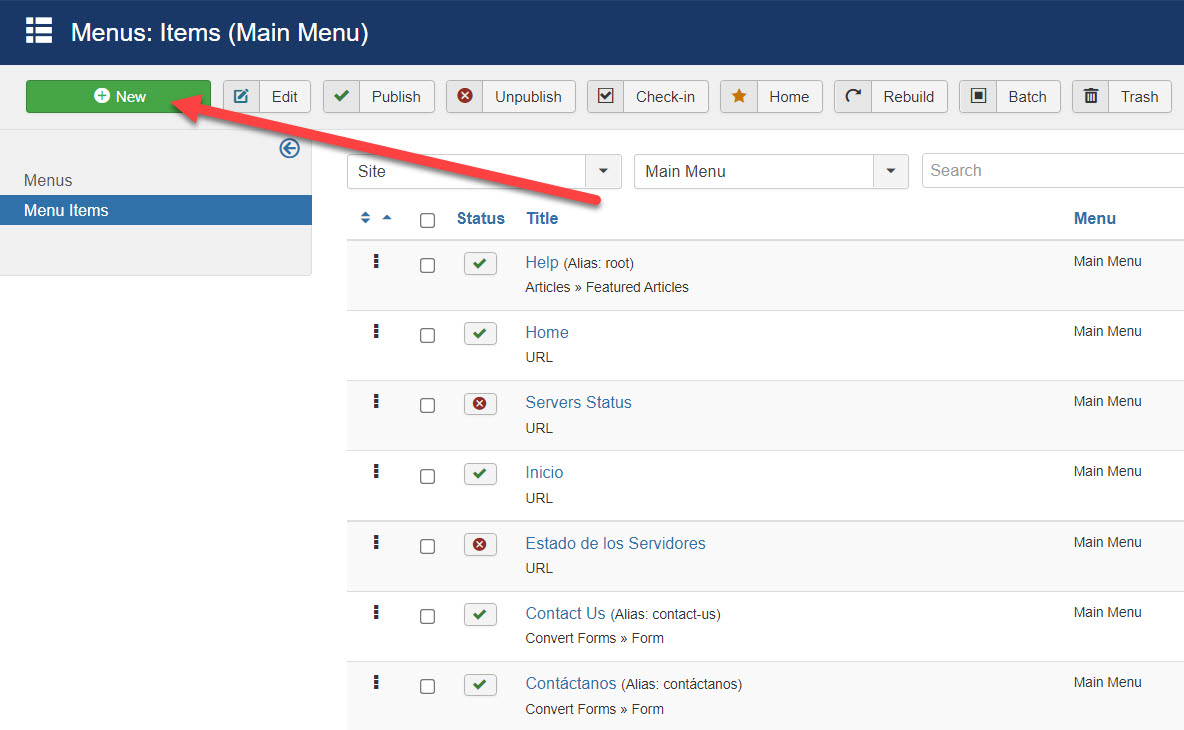Toggle published status of Inicio item
Screen dimensions: 1184x730
480,474
